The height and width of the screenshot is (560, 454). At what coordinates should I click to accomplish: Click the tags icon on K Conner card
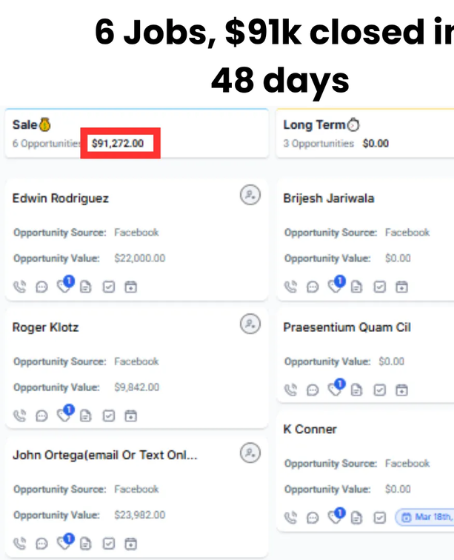click(336, 516)
